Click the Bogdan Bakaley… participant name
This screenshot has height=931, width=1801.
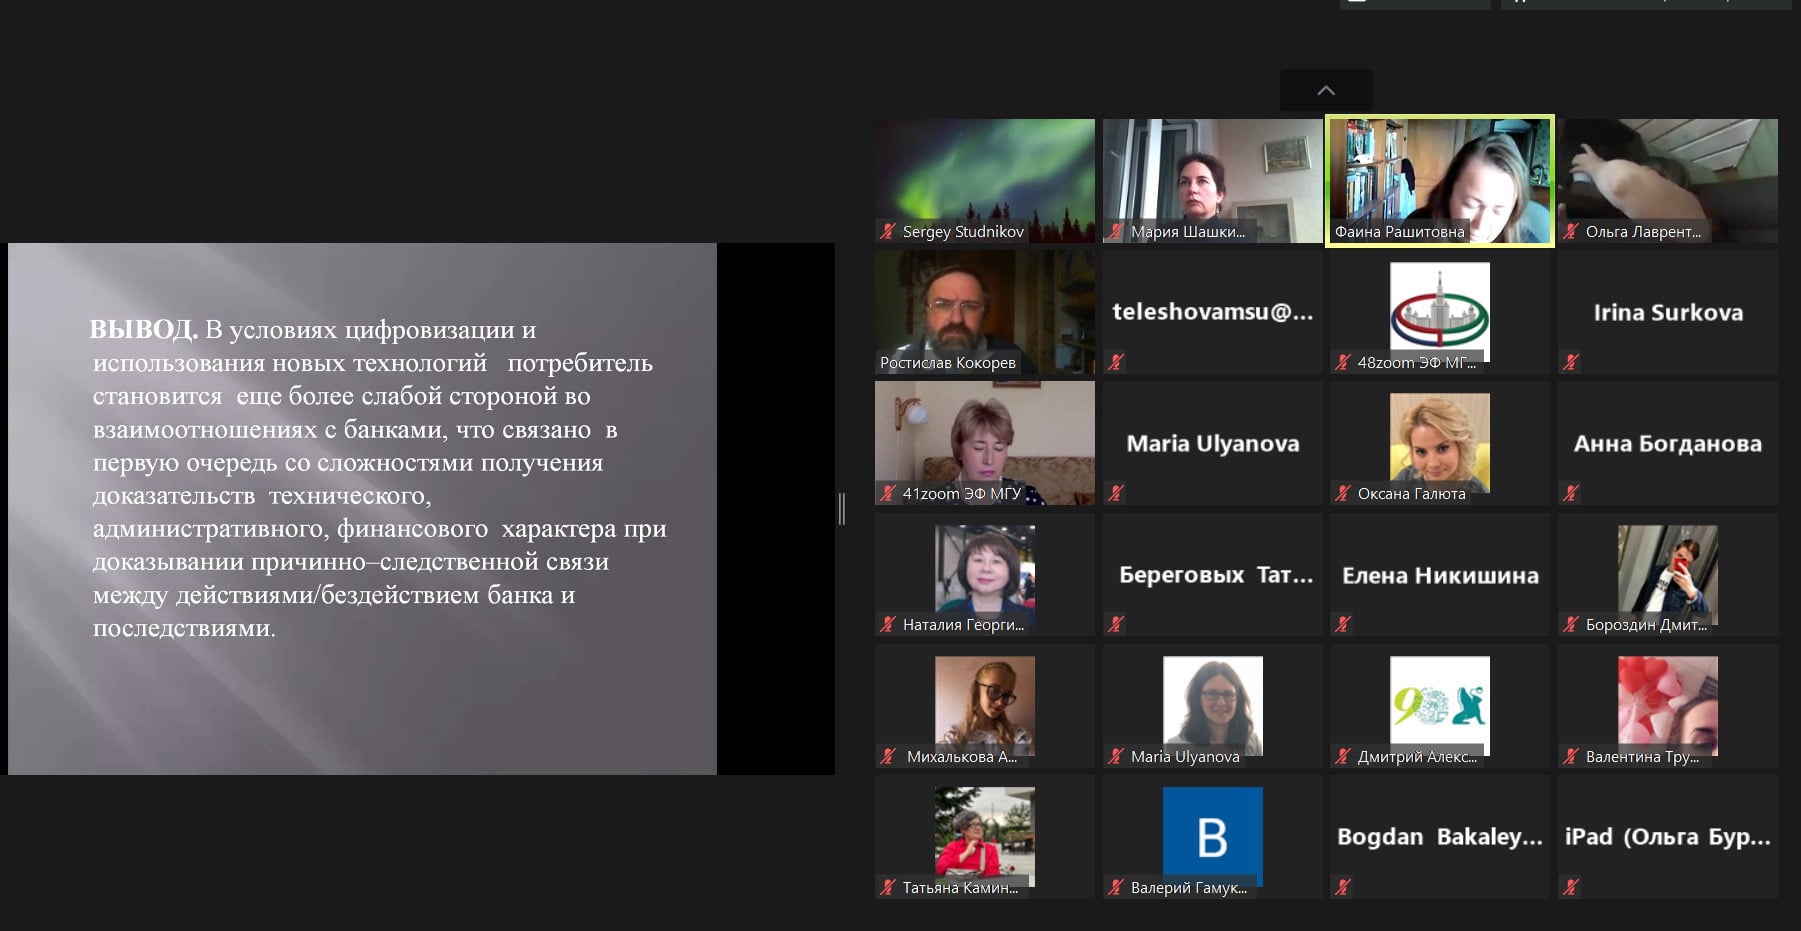tap(1440, 836)
